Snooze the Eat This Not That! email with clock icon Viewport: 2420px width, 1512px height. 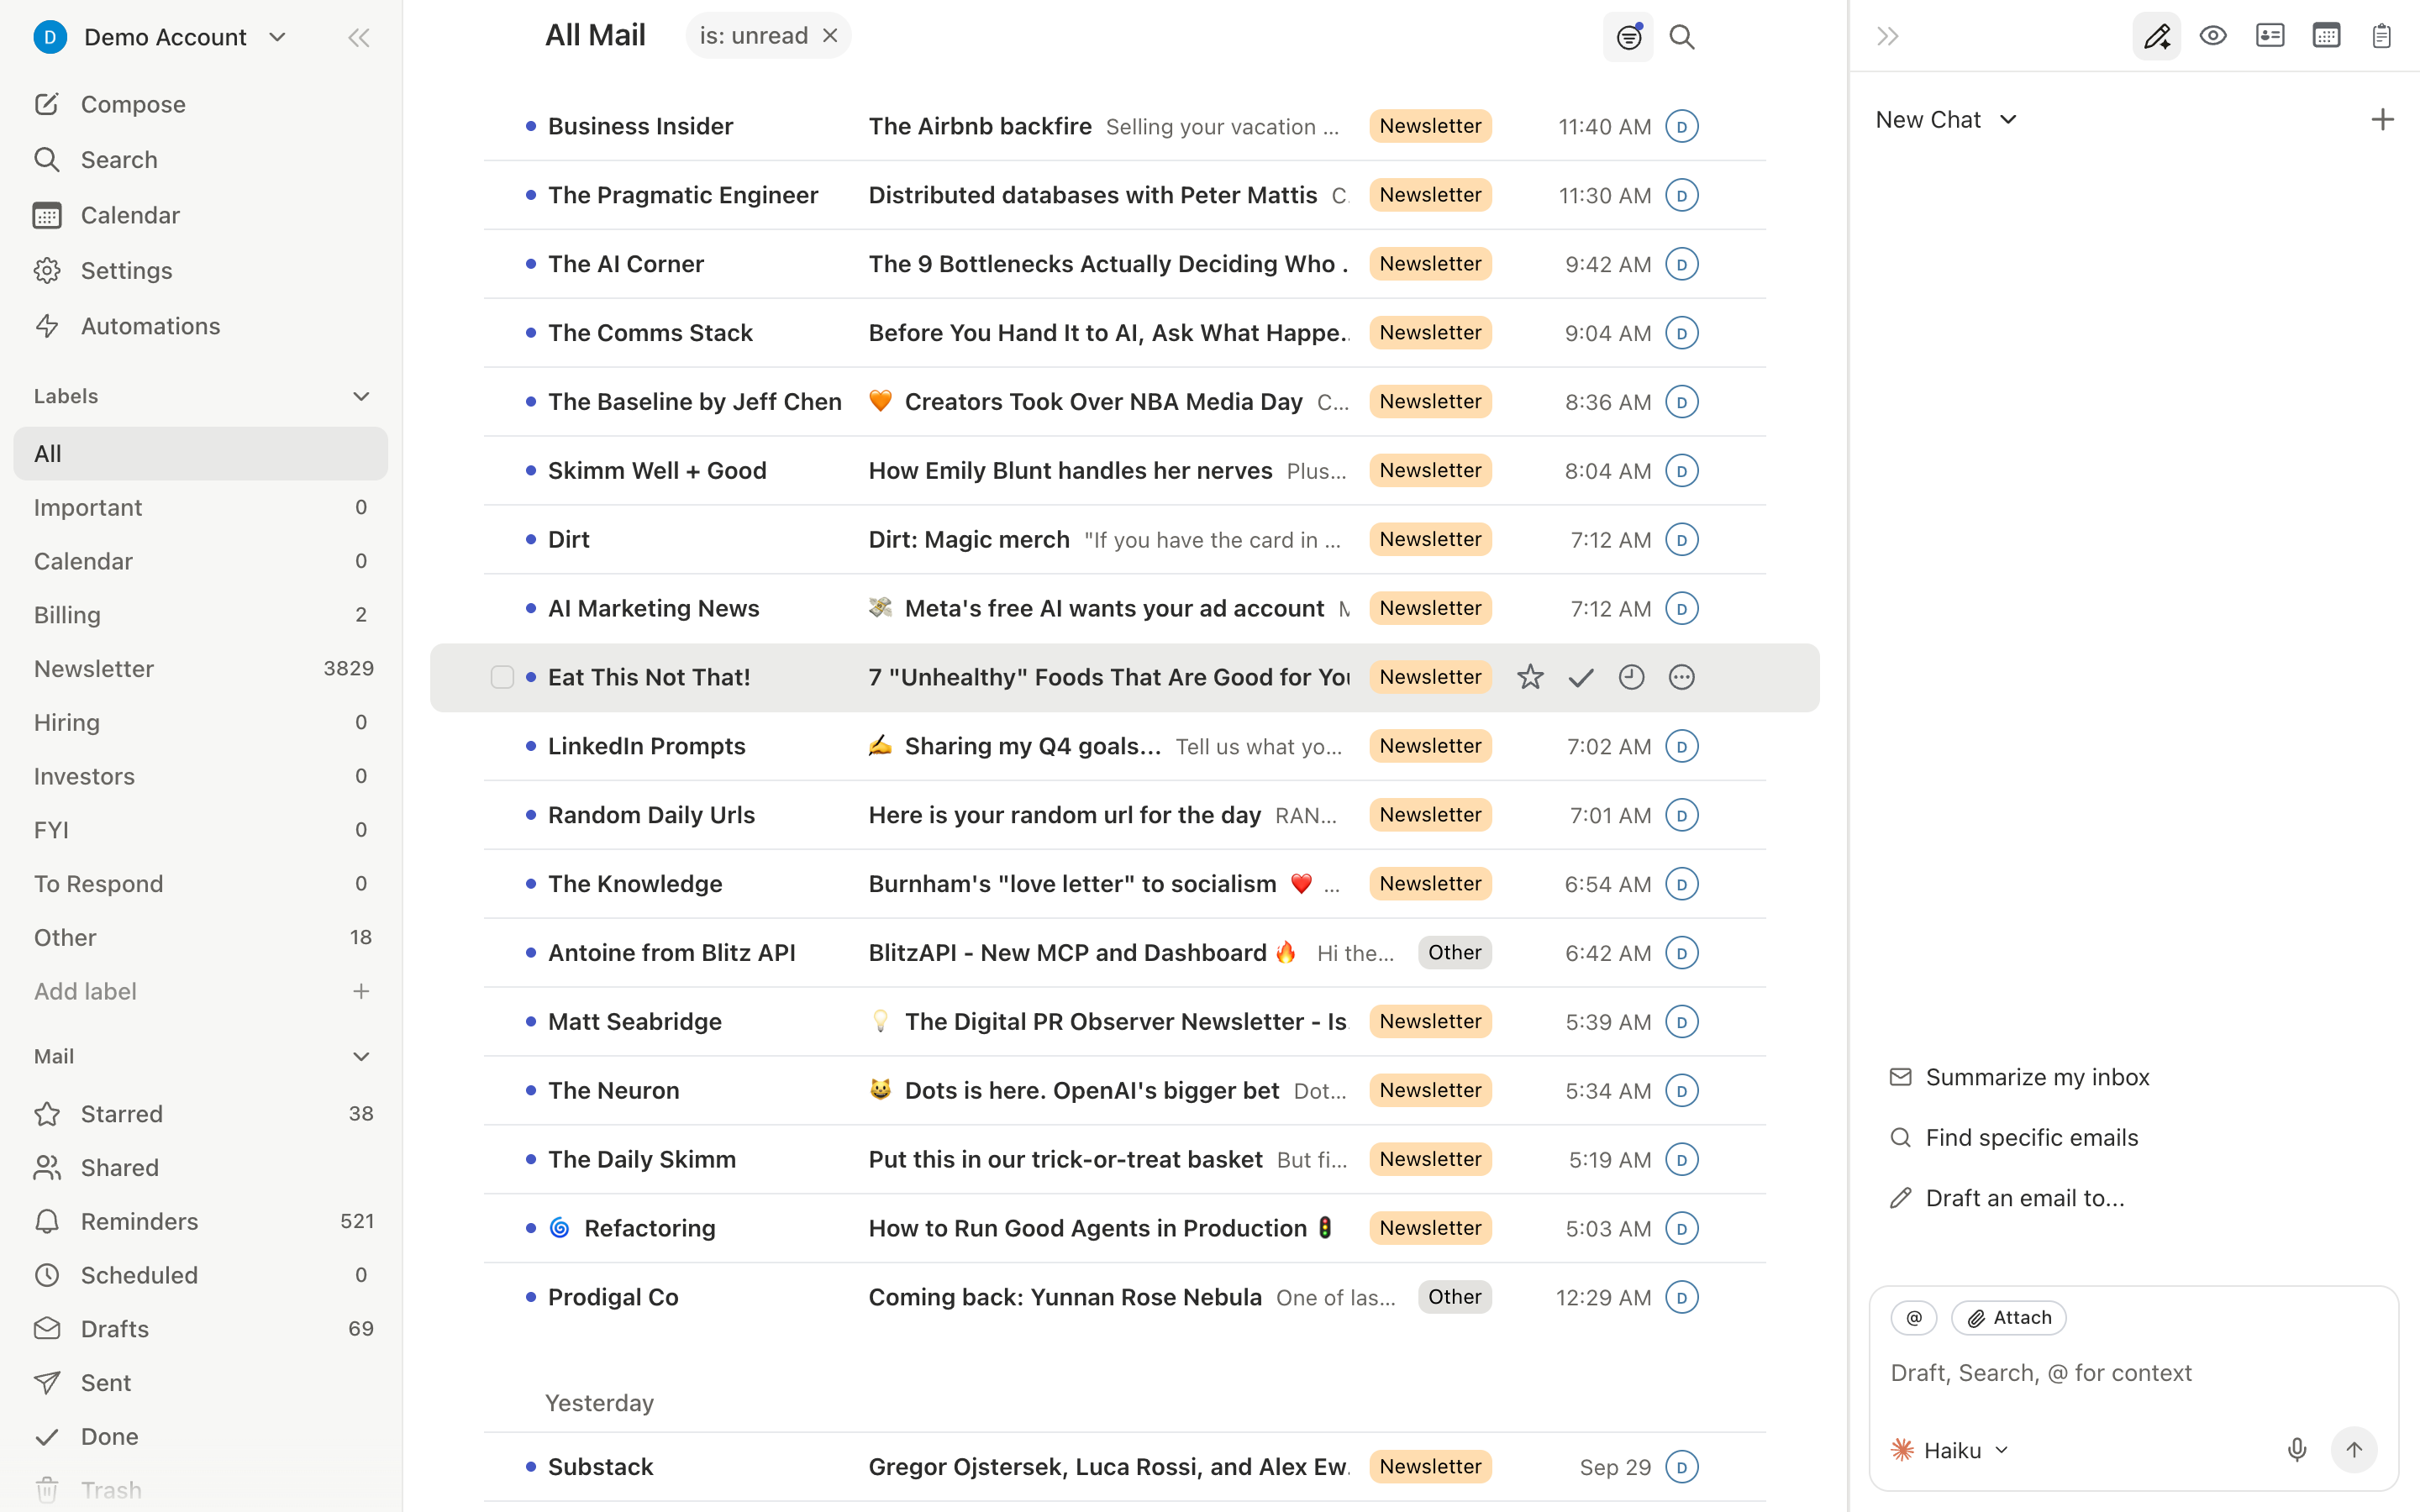(x=1631, y=677)
